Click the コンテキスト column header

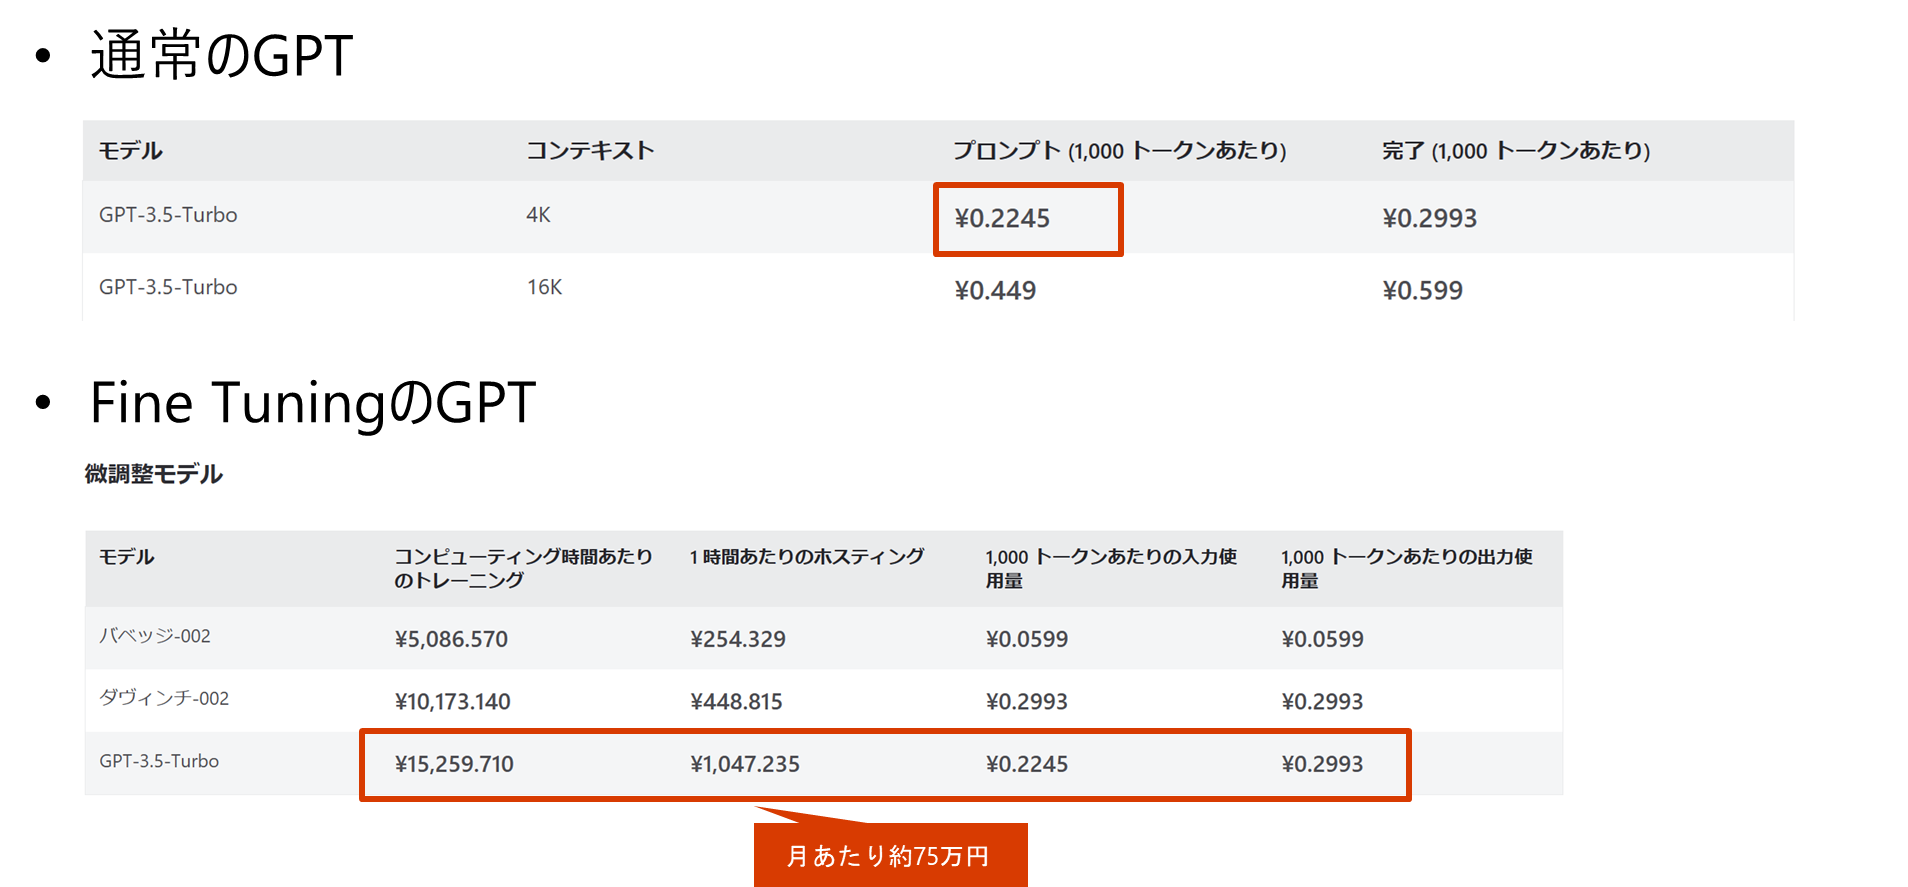coord(590,151)
